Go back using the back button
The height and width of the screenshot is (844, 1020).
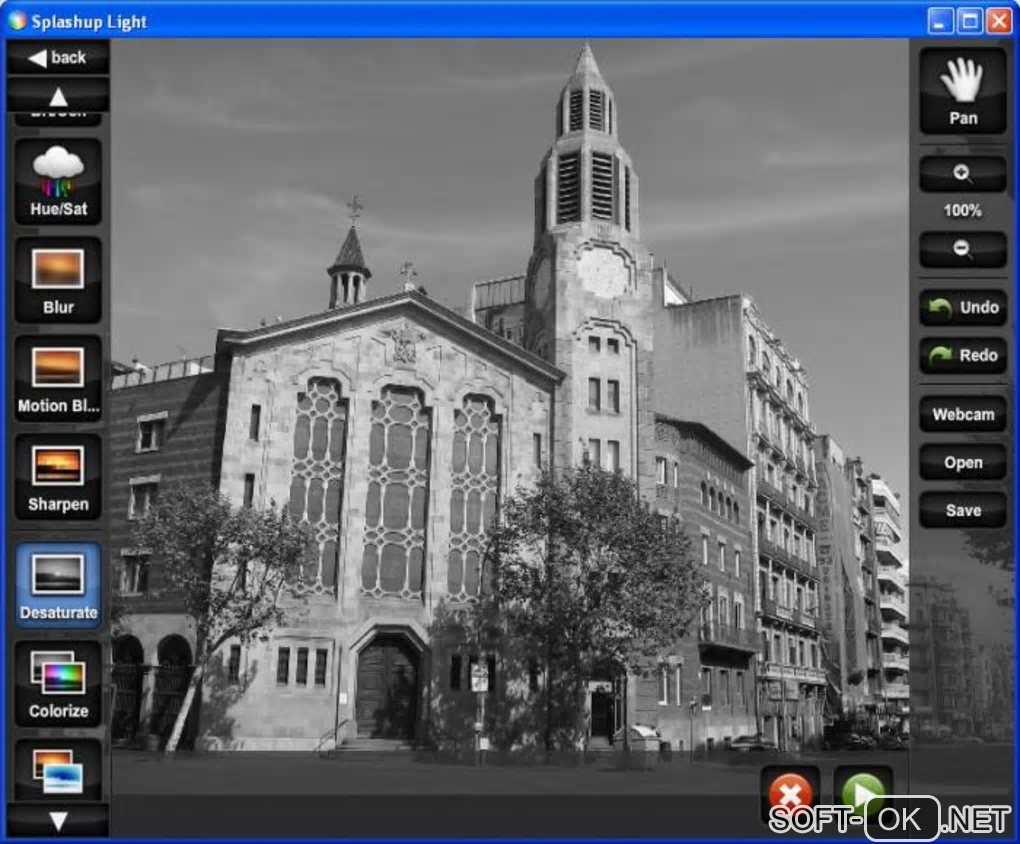pyautogui.click(x=58, y=57)
